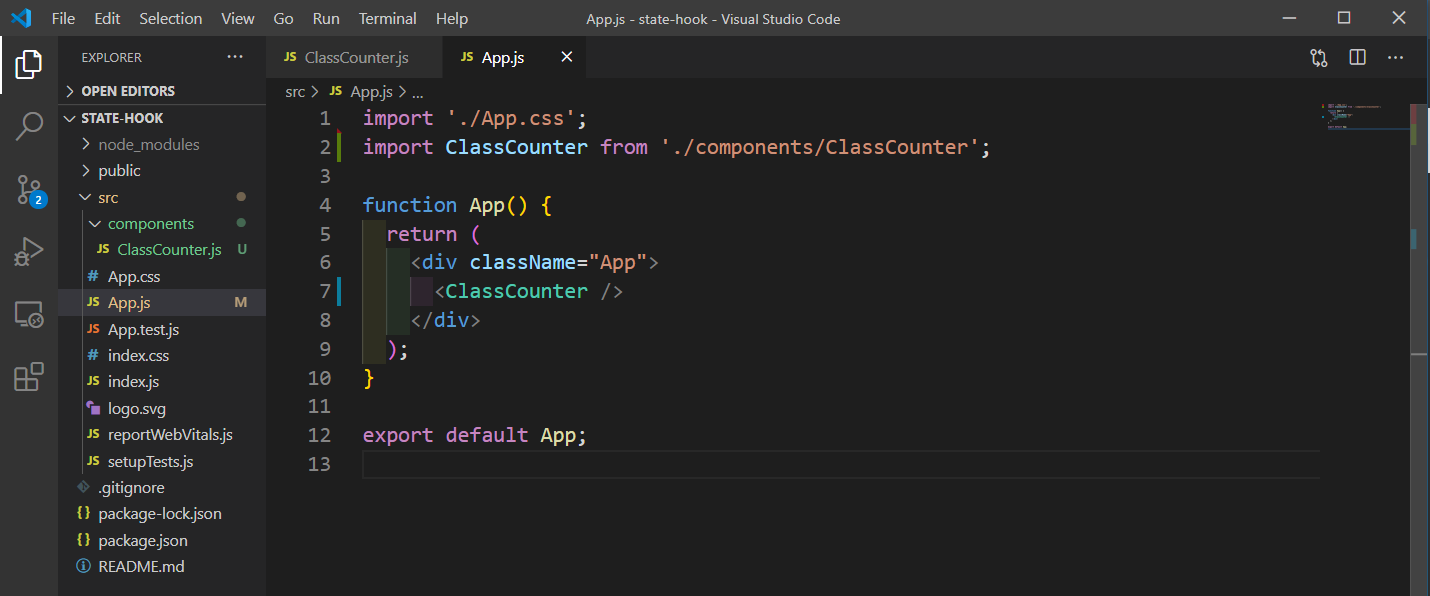1430x596 pixels.
Task: Click the JS icon beside index.js
Action: click(93, 381)
